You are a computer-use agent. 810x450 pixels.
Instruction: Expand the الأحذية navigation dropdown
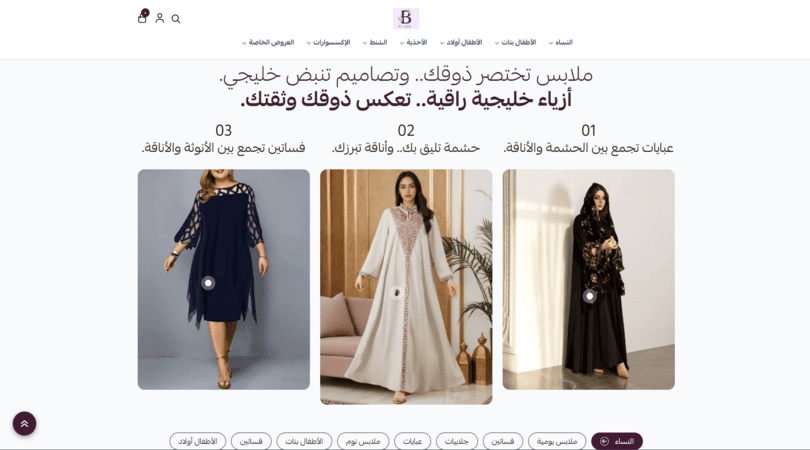pos(413,42)
